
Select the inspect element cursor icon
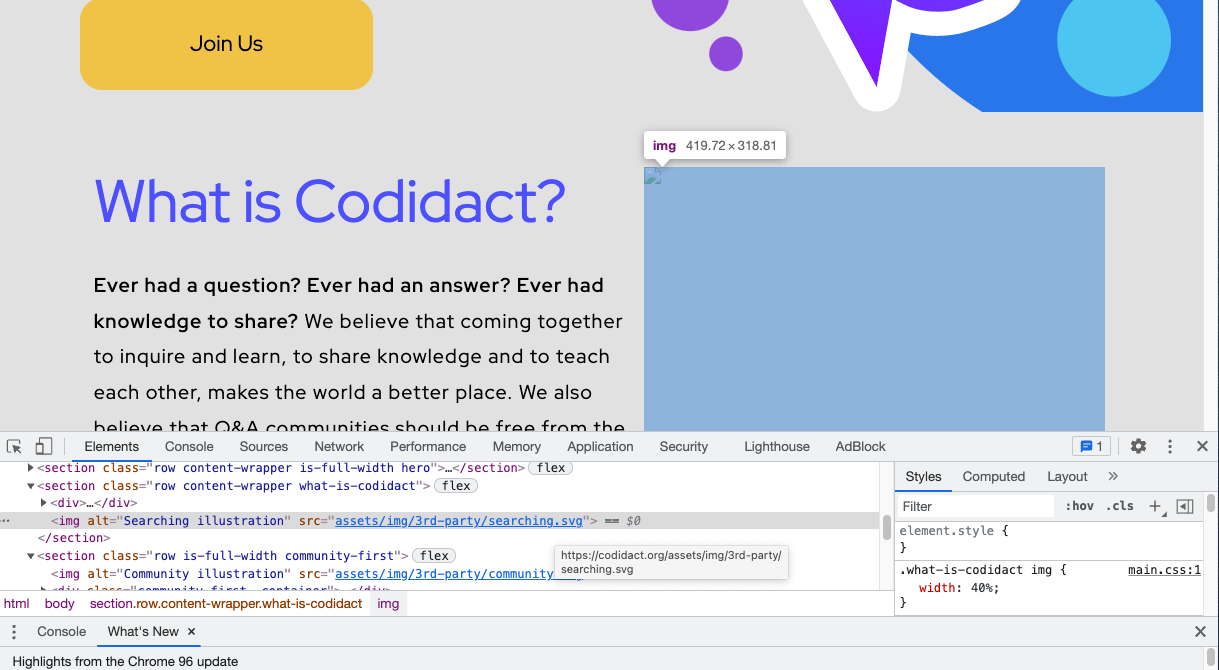pyautogui.click(x=13, y=446)
